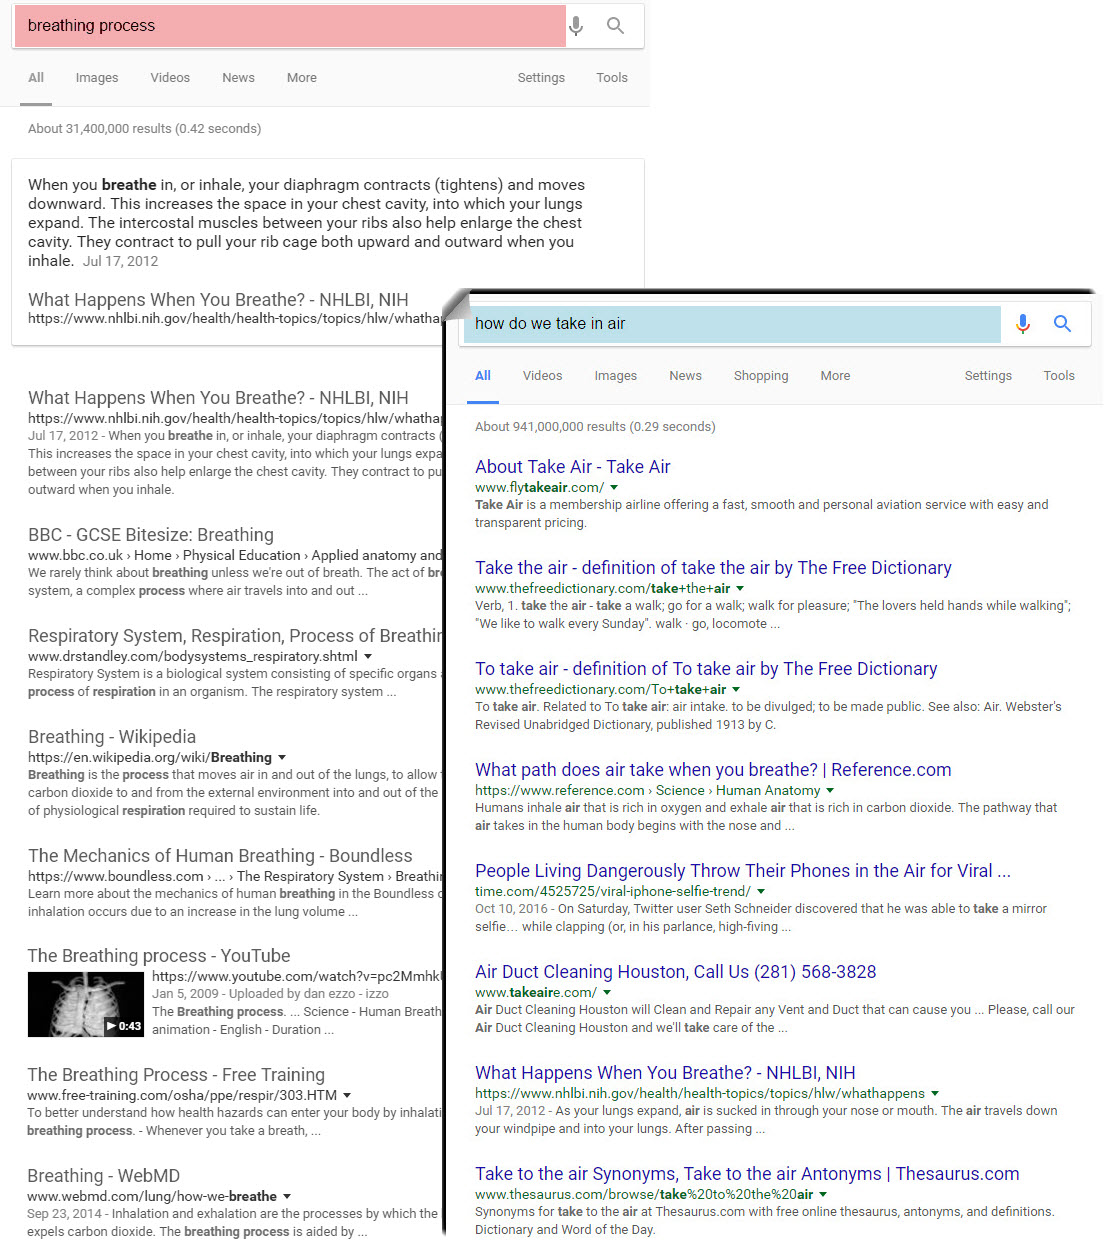
Task: Open 'Breathing - Wikipedia' result
Action: 112,737
